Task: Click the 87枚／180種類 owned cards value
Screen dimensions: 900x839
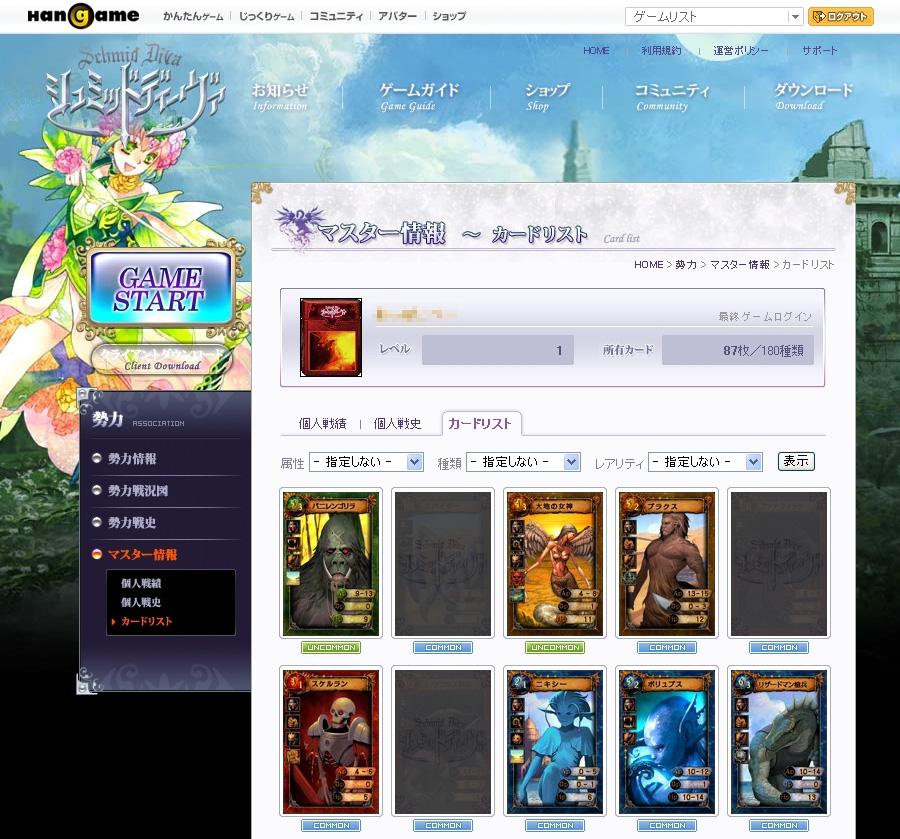Action: tap(738, 350)
